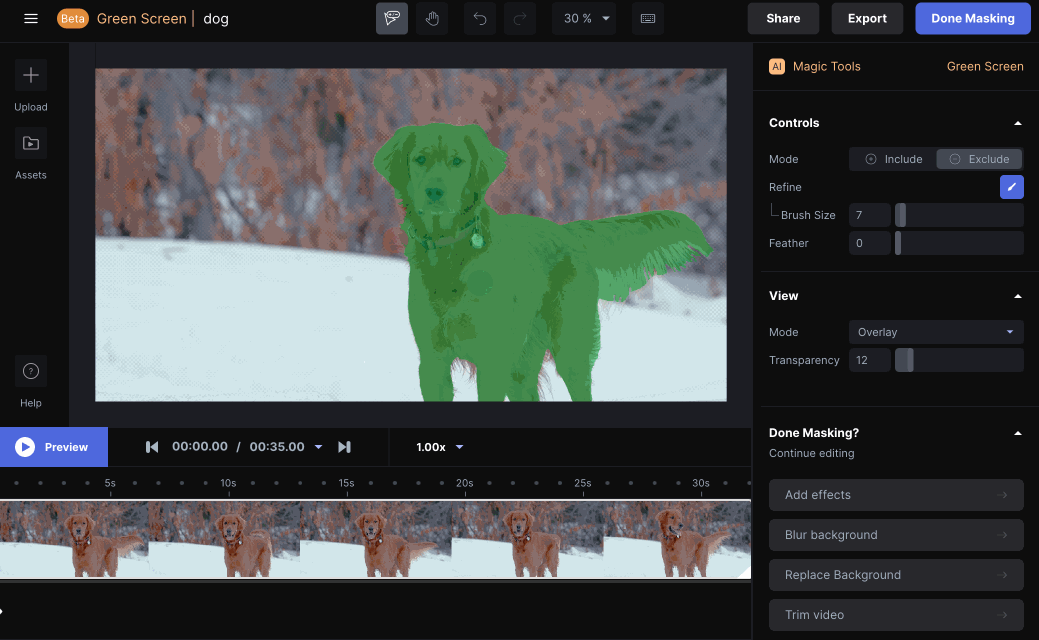Screen dimensions: 1039x640
Task: Select Exclude mode
Action: [x=979, y=159]
